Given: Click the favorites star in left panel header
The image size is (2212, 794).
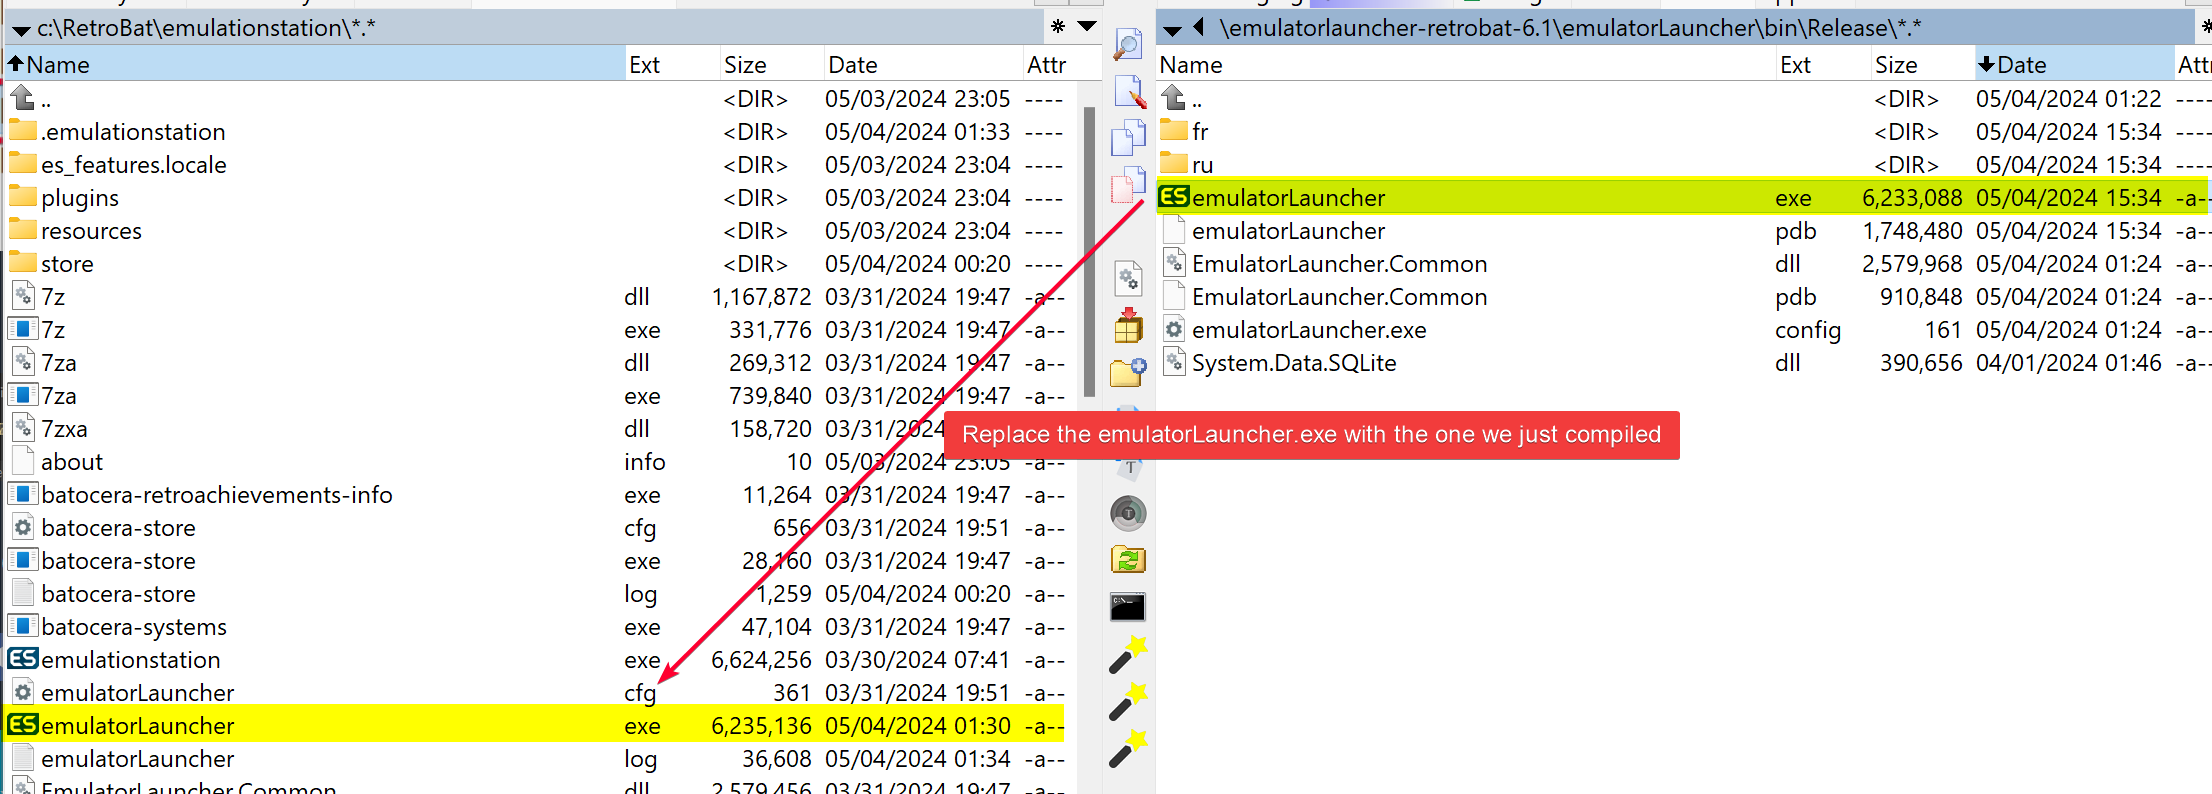Looking at the screenshot, I should (x=1058, y=27).
